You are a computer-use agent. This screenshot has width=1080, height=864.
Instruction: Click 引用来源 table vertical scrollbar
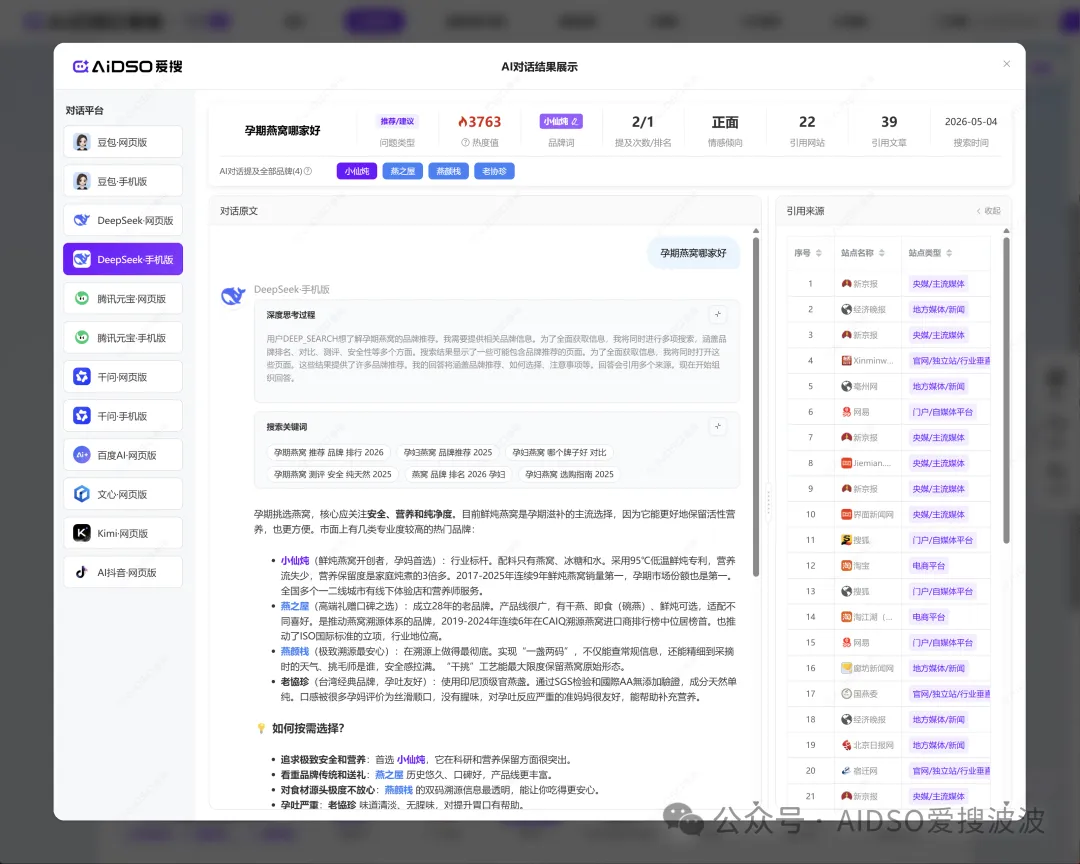coord(1006,391)
